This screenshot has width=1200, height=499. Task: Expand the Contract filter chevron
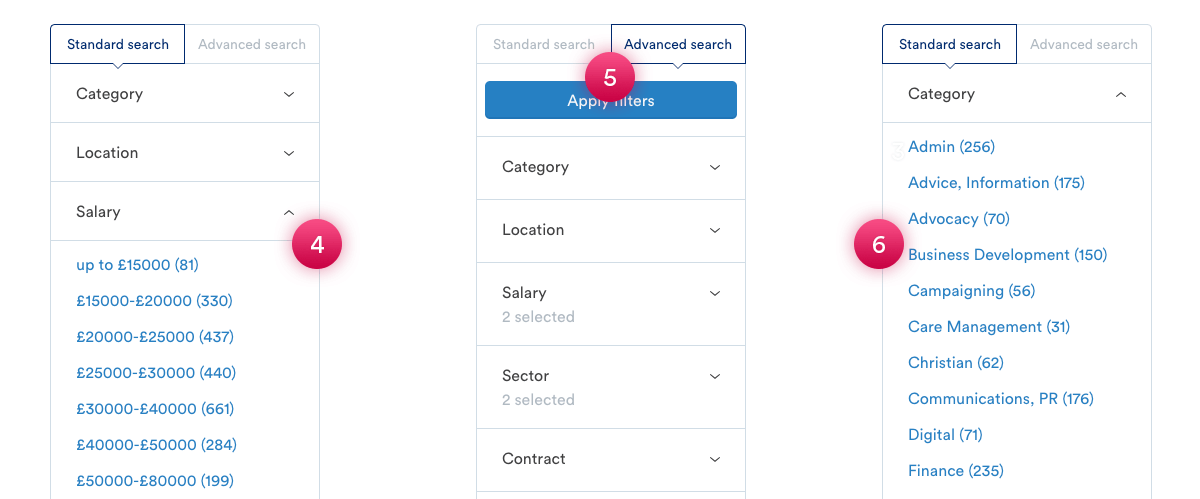pyautogui.click(x=715, y=459)
